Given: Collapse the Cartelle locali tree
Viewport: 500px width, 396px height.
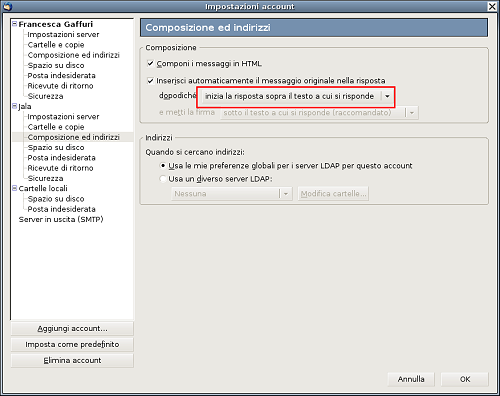Looking at the screenshot, I should tap(15, 188).
